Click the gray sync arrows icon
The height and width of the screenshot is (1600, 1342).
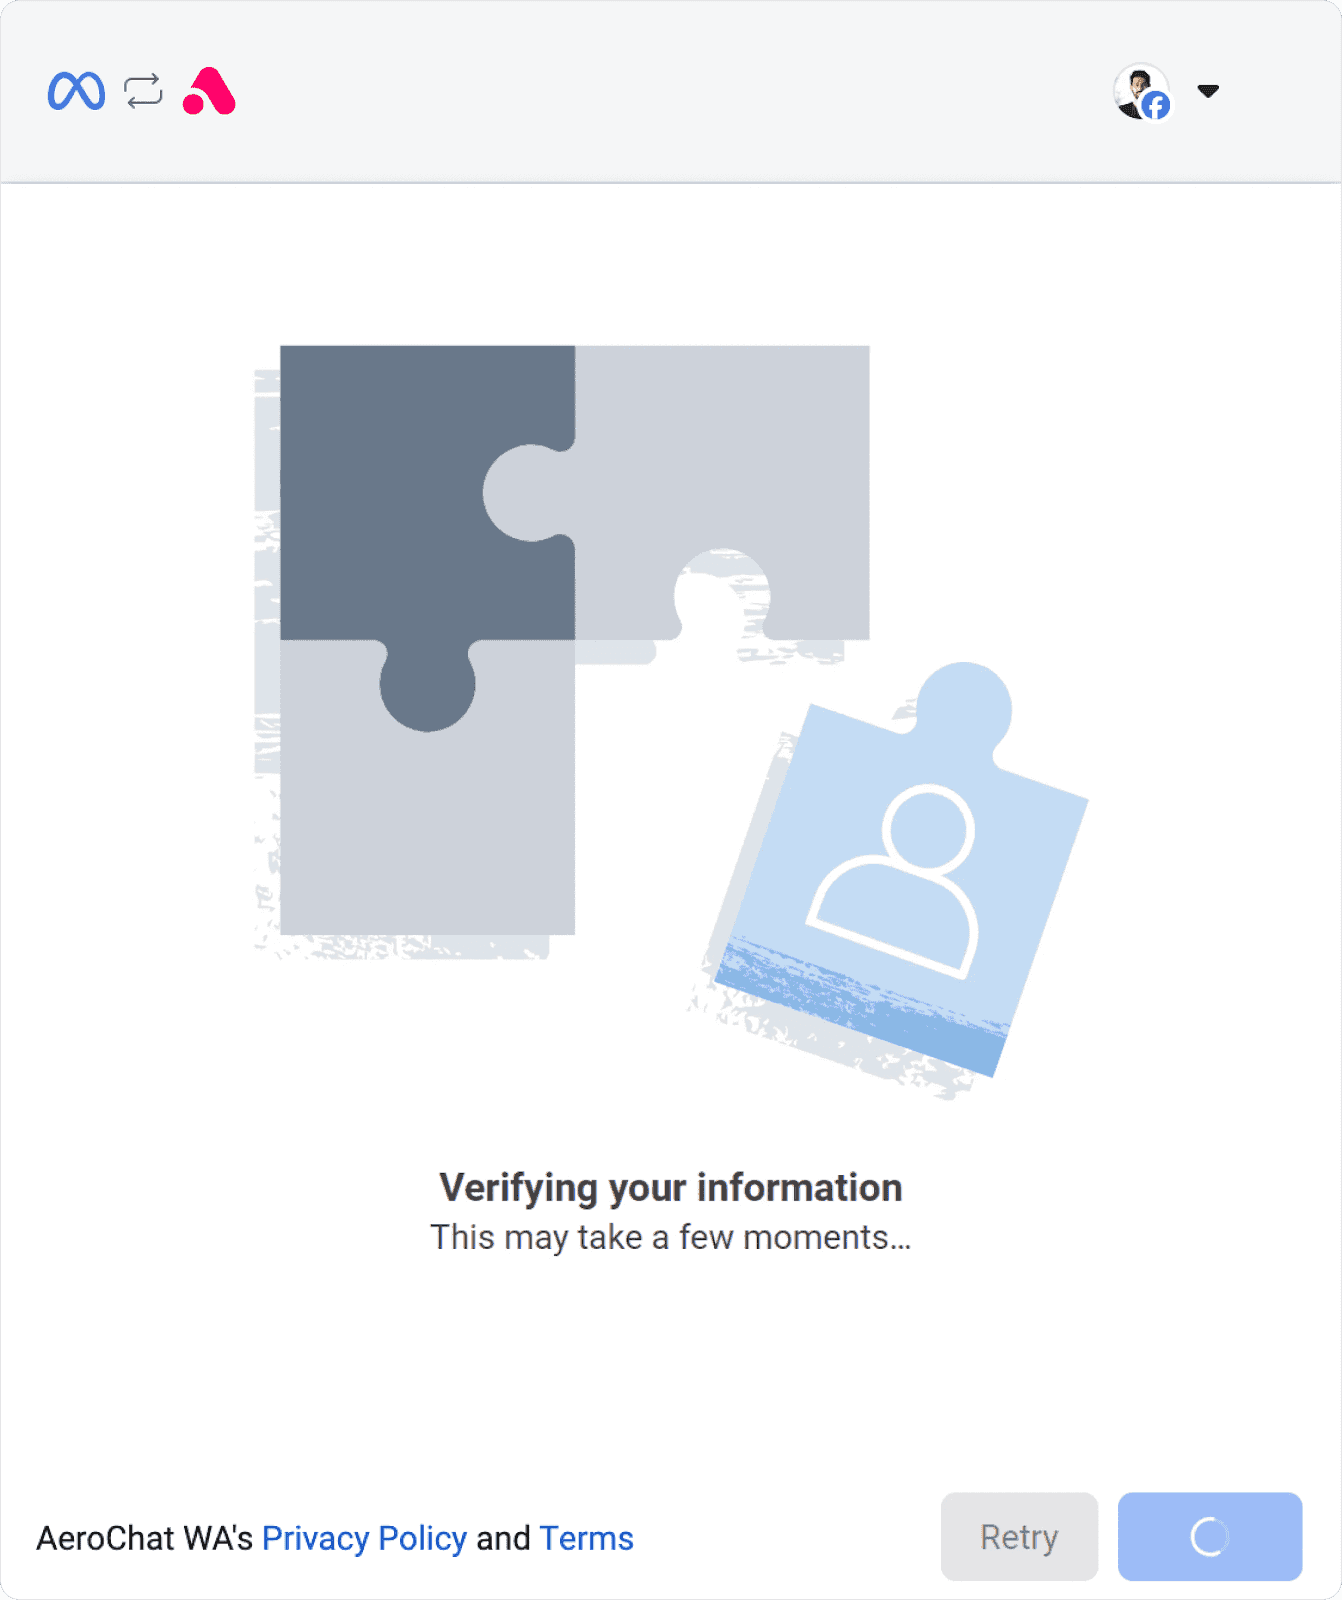tap(143, 91)
